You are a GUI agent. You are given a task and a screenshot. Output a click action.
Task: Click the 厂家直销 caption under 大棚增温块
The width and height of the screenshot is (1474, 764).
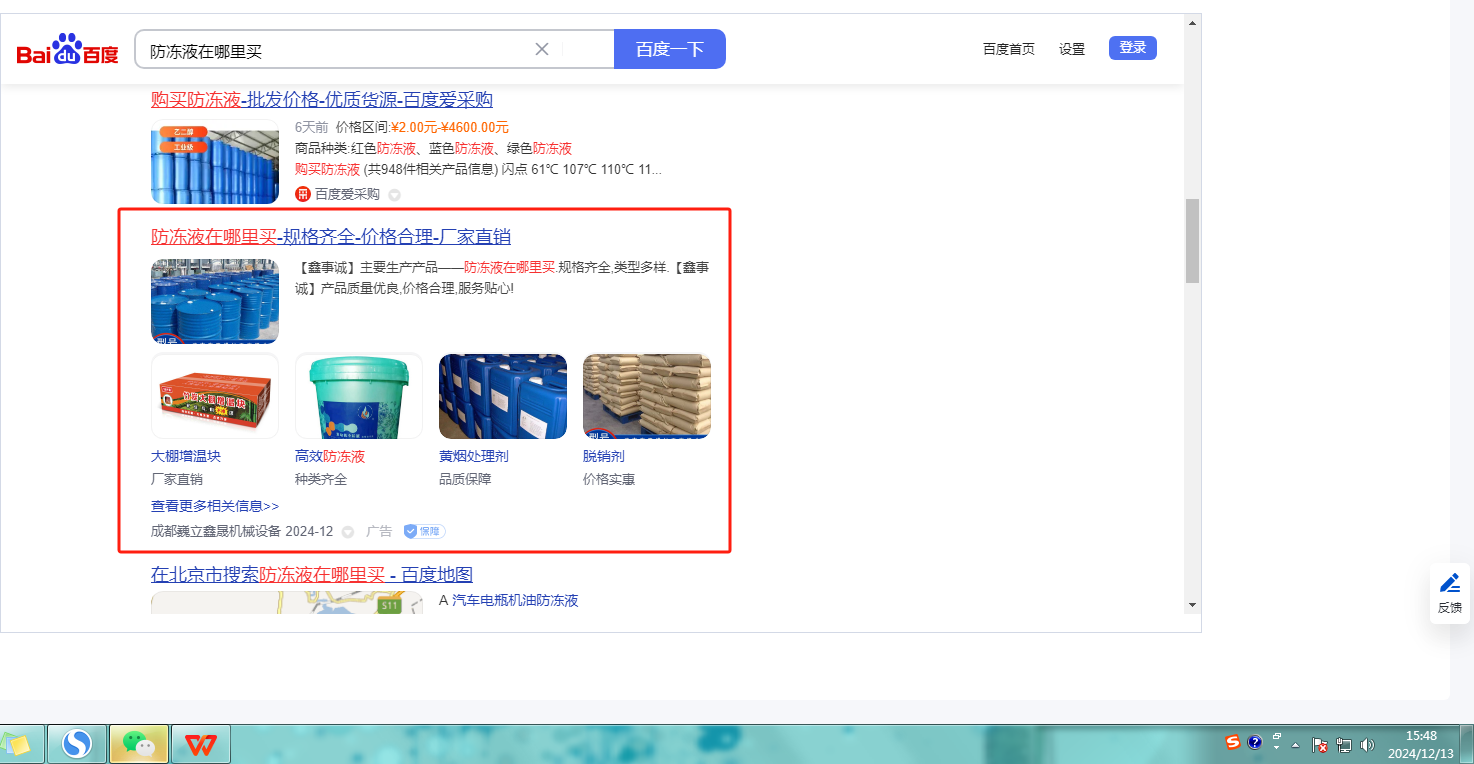[x=177, y=480]
